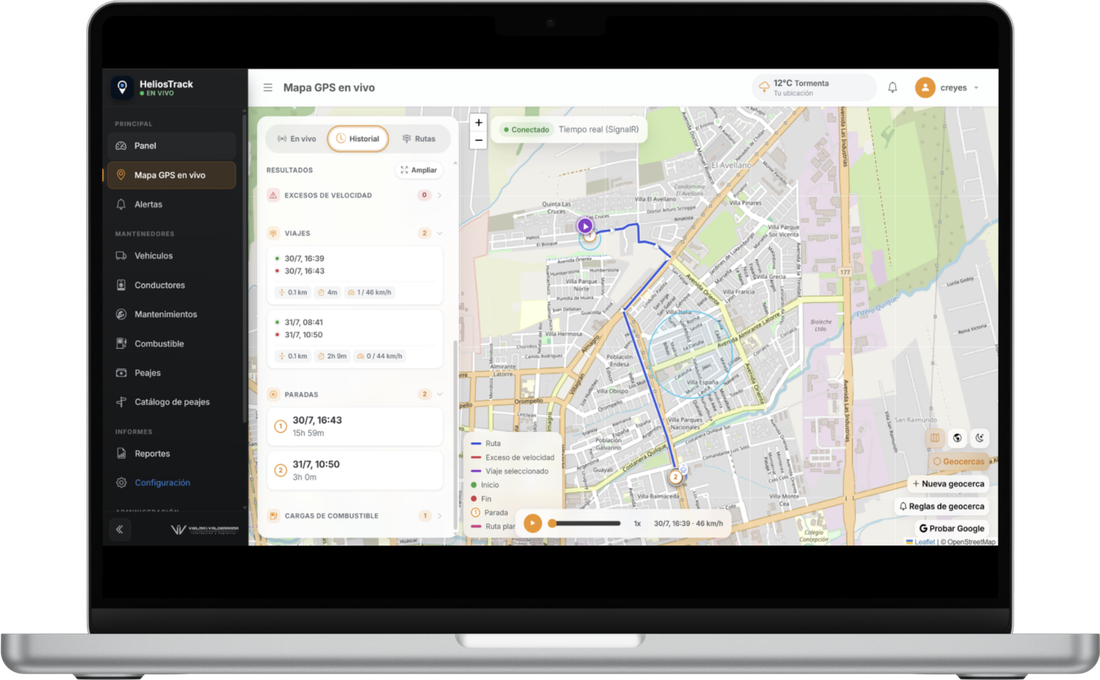Open Mapa GPS en vivo in the sidebar
Viewport: 1100px width, 680px height.
coord(171,175)
